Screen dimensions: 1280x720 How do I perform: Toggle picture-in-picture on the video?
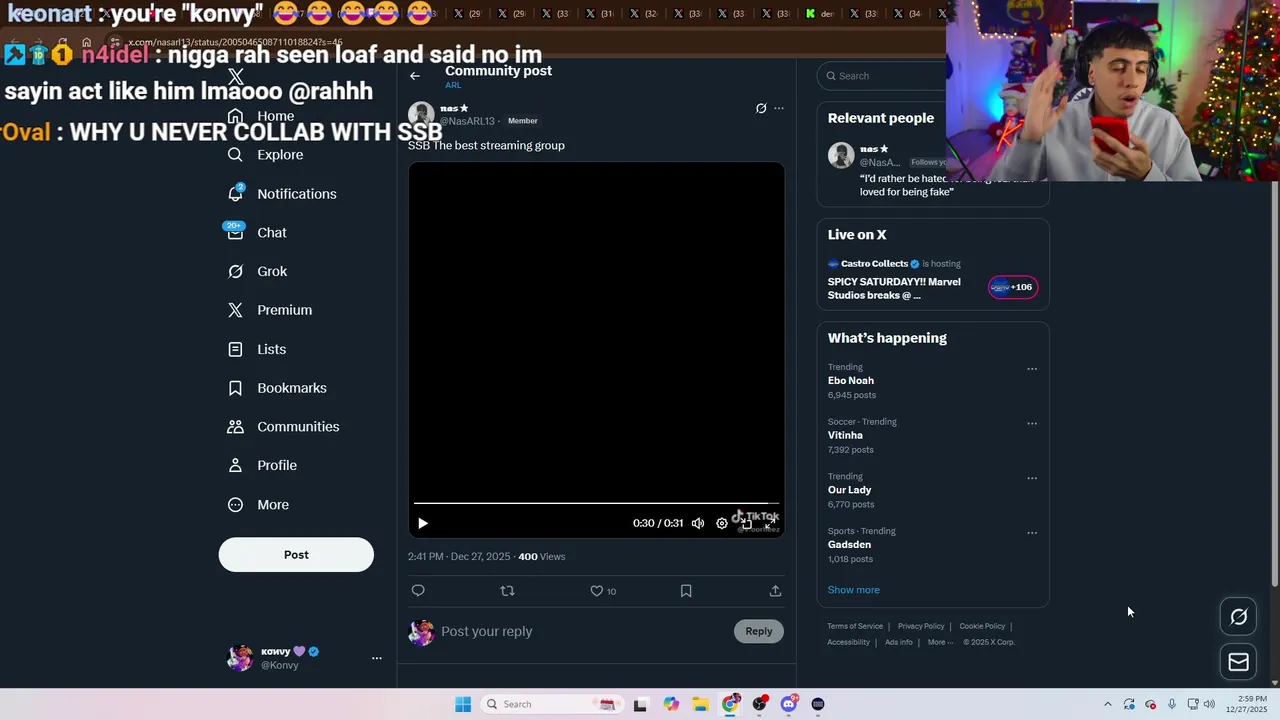(x=746, y=523)
